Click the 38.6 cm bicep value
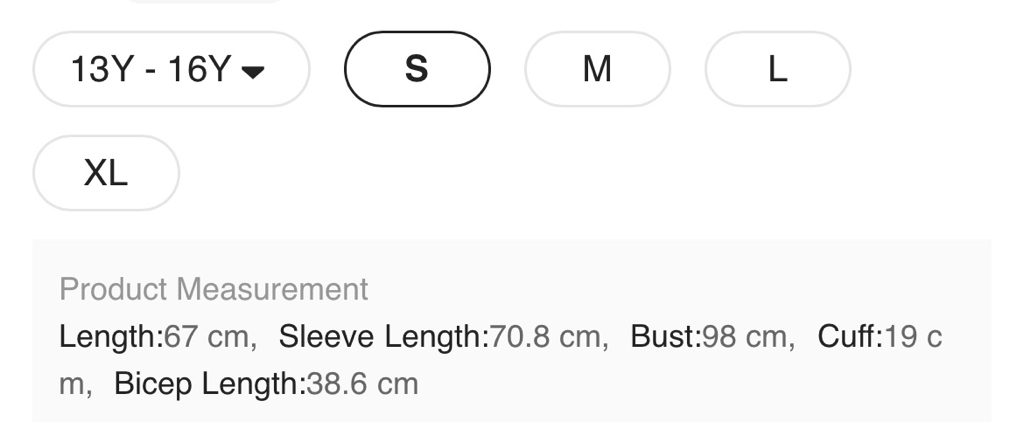1024x422 pixels. point(360,383)
